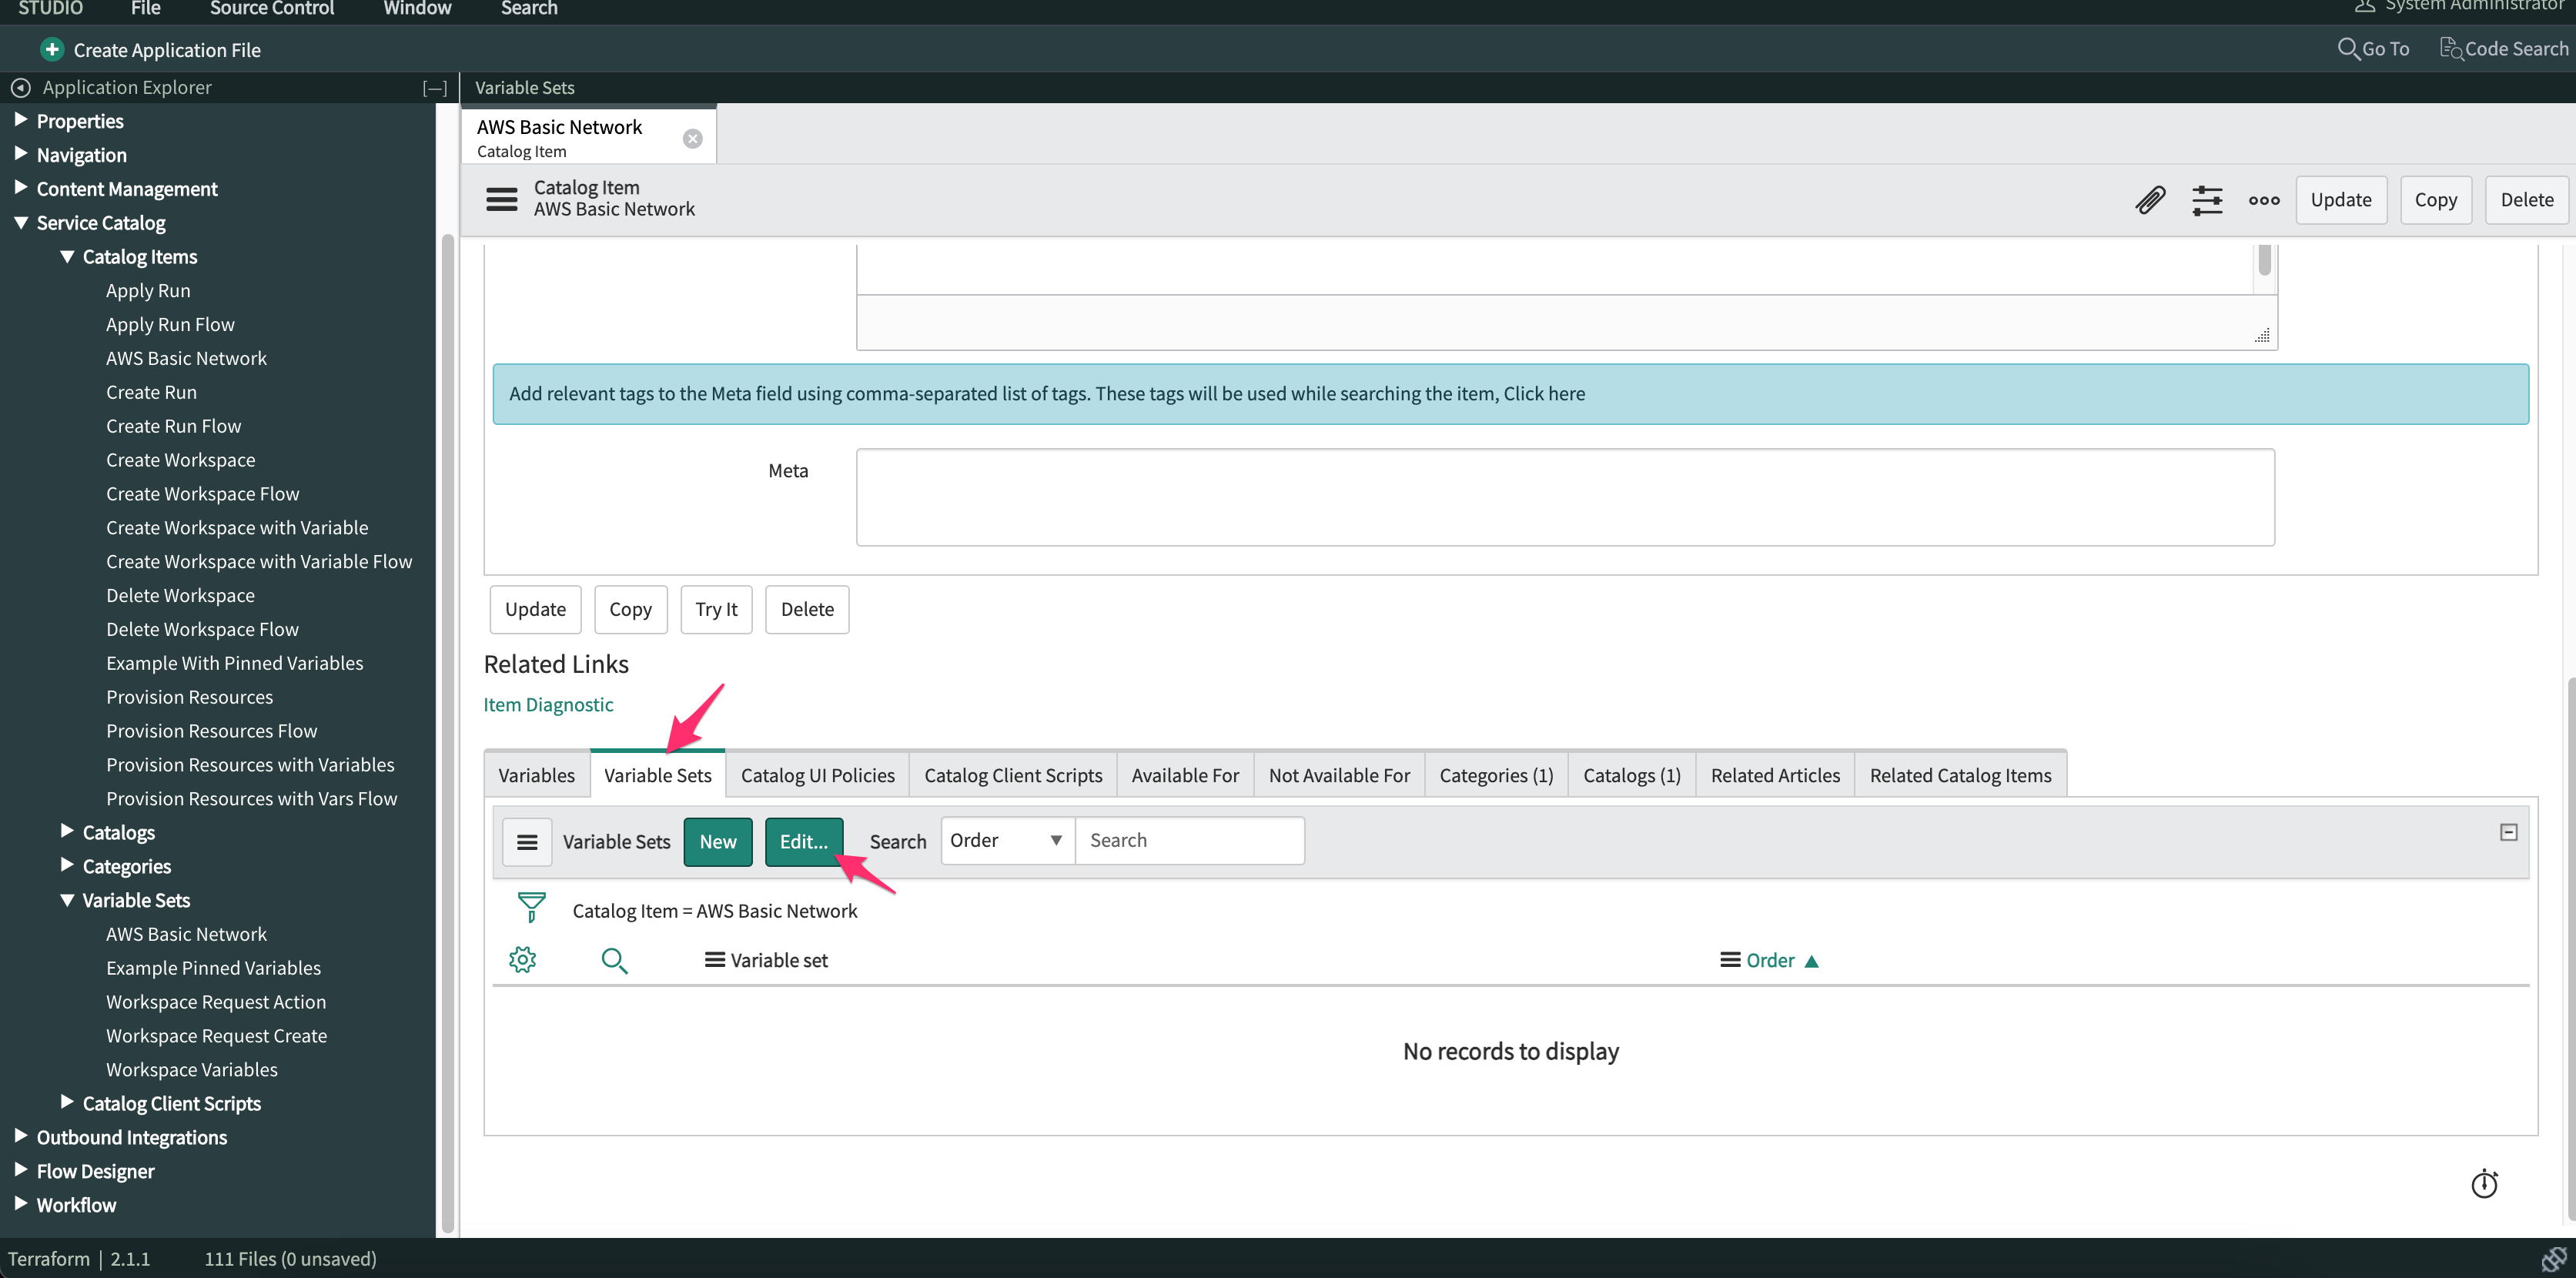Open the Order search field dropdown

1006,841
